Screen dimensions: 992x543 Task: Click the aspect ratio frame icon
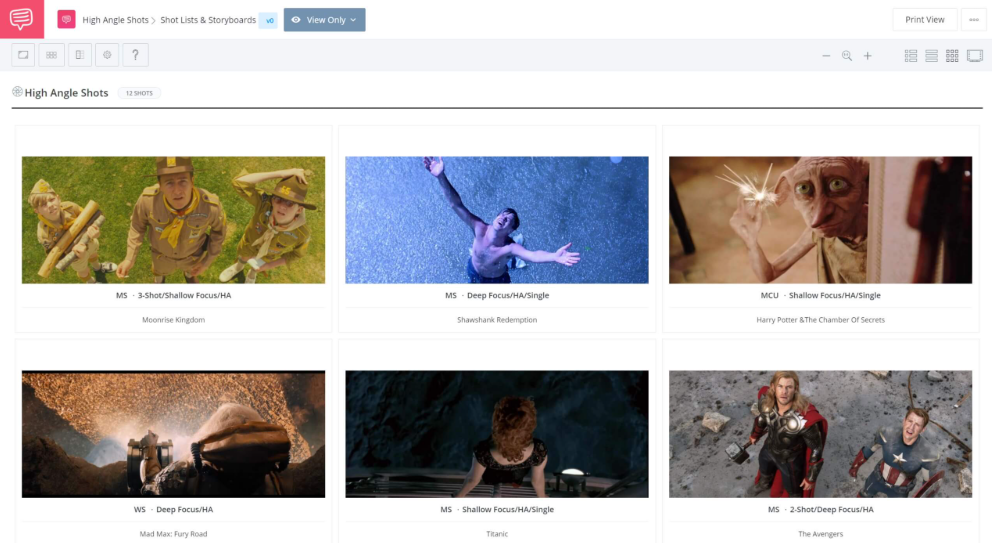point(23,55)
